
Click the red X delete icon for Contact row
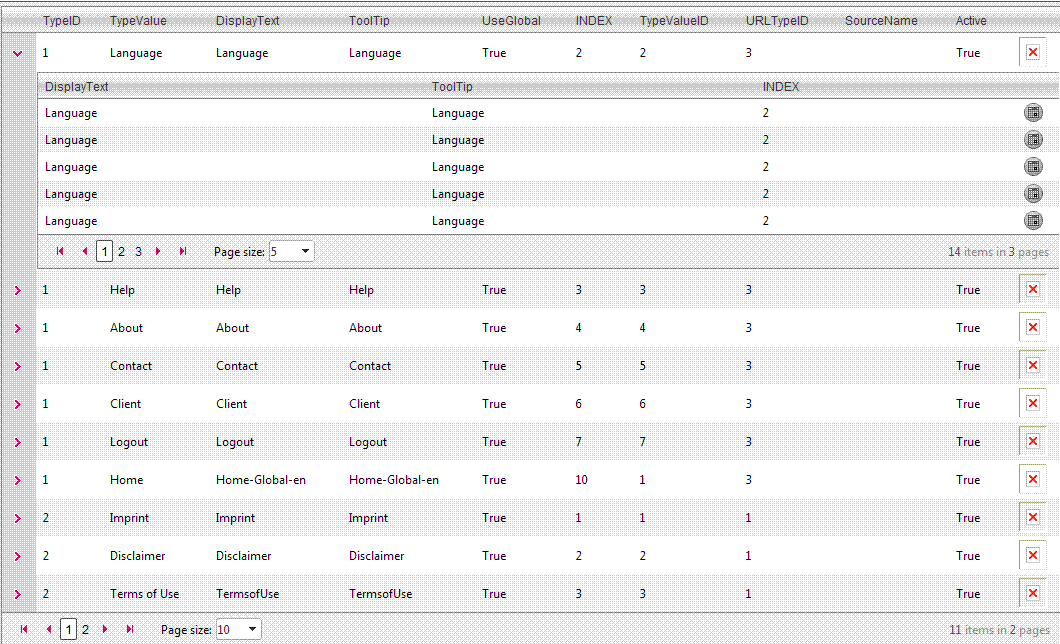(x=1033, y=366)
